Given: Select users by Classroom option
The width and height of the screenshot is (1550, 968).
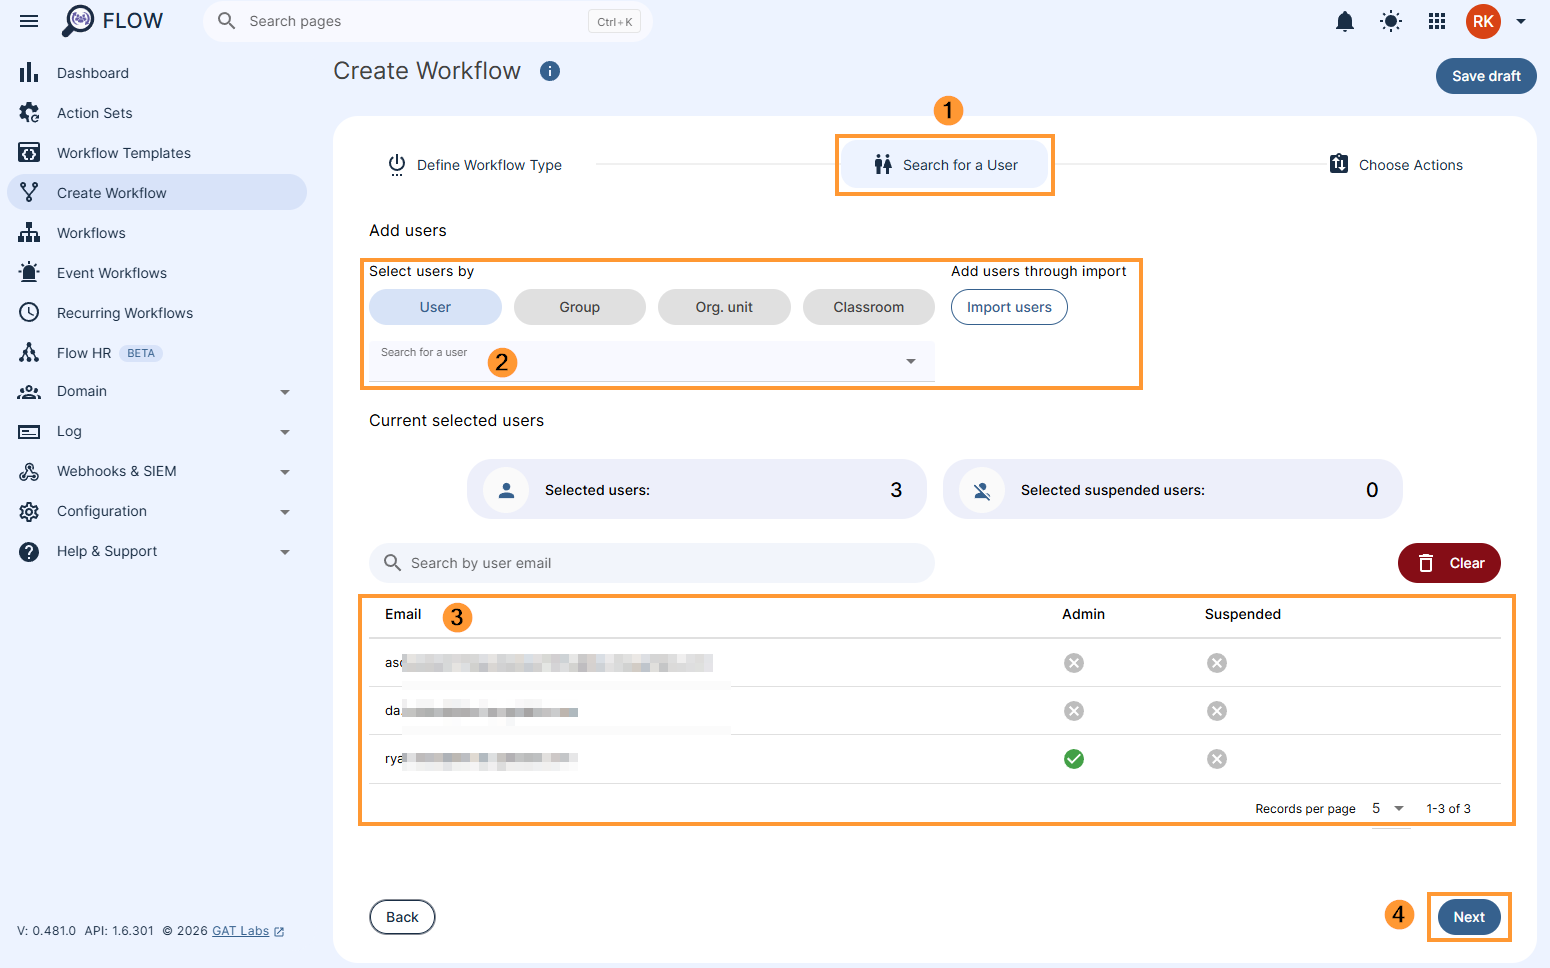Looking at the screenshot, I should pyautogui.click(x=869, y=307).
